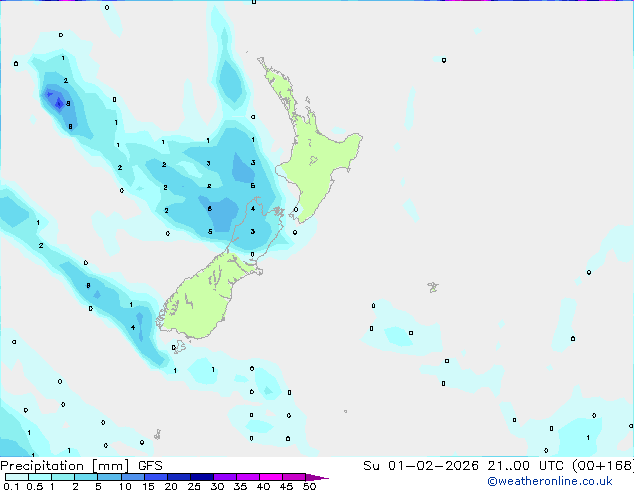Screen dimensions: 634x490
Task: Click the "0.5" legend scale label
Action: pos(35,486)
